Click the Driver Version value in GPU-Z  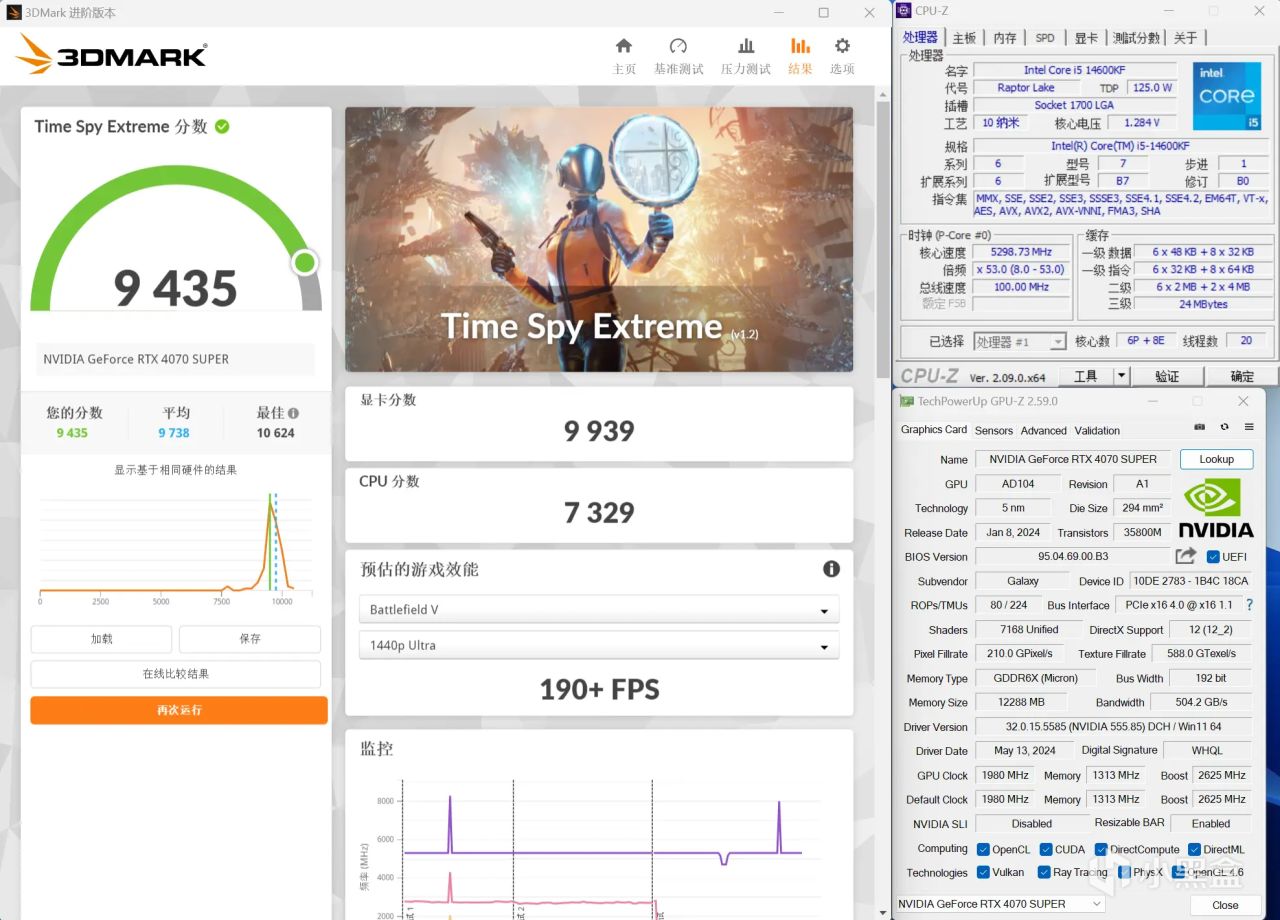[1113, 727]
